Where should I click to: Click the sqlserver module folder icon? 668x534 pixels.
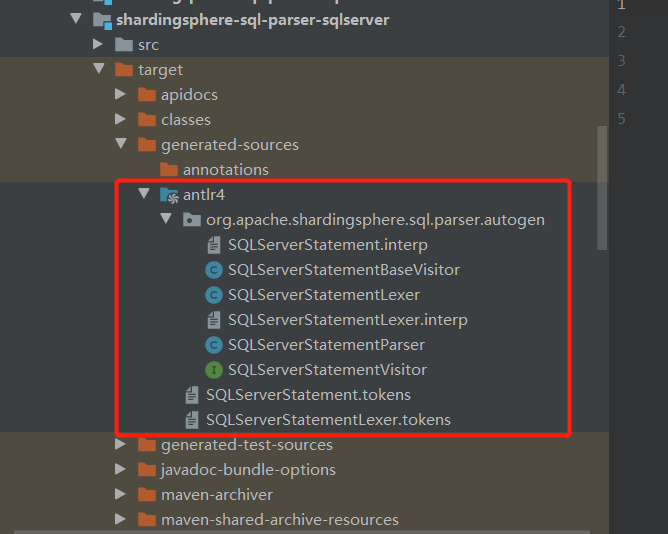click(102, 20)
